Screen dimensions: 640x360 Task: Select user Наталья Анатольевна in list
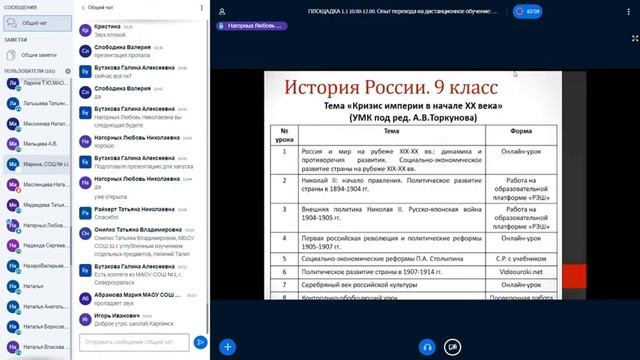pyautogui.click(x=37, y=307)
